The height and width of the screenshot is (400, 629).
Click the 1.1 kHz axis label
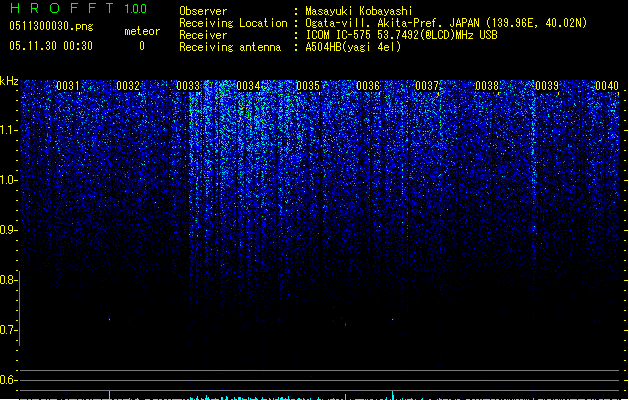tap(8, 130)
